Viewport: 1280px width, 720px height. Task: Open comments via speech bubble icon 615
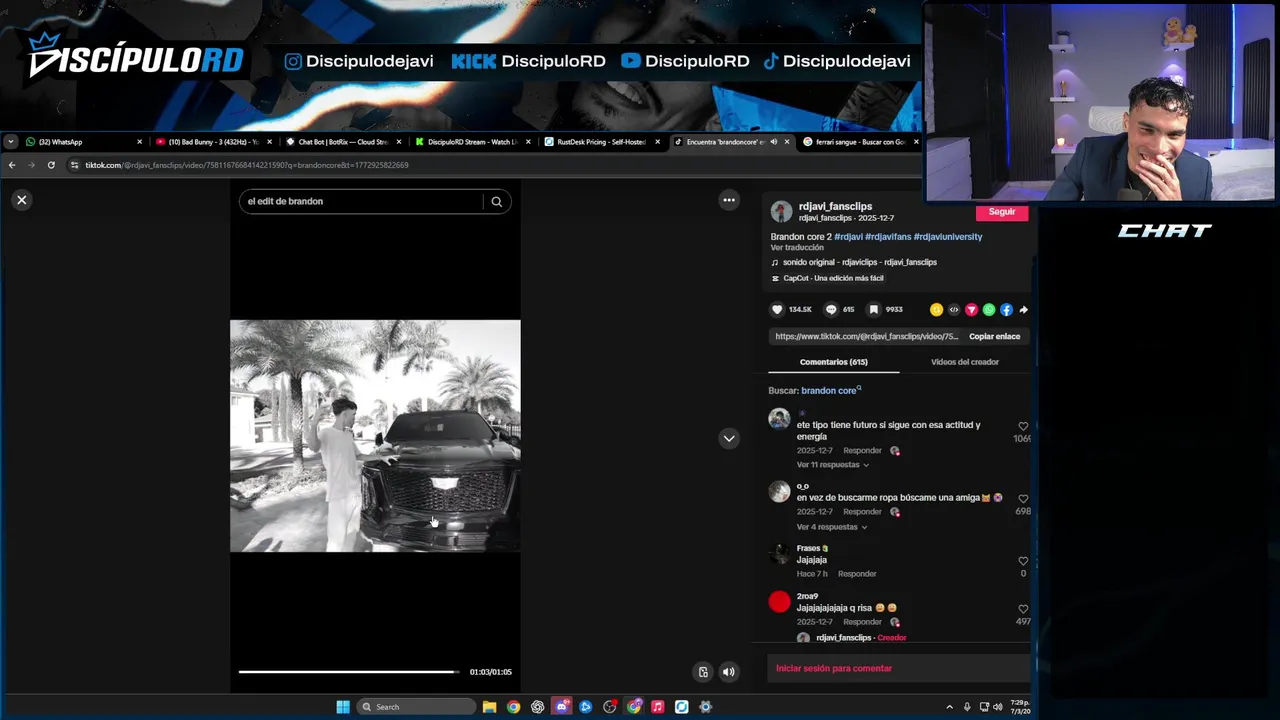[831, 310]
